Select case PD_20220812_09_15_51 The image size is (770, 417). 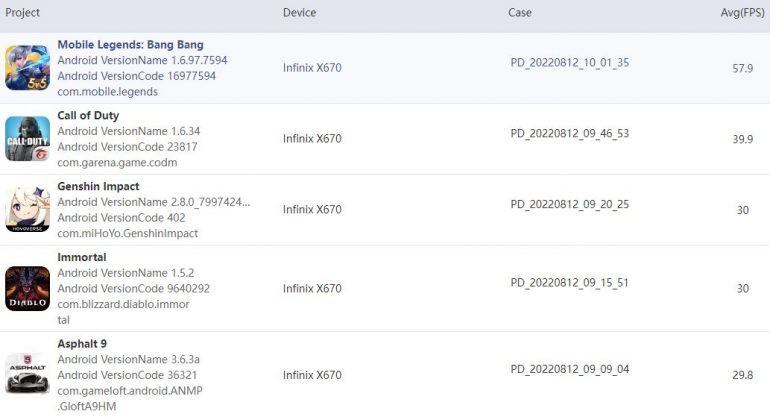[569, 283]
